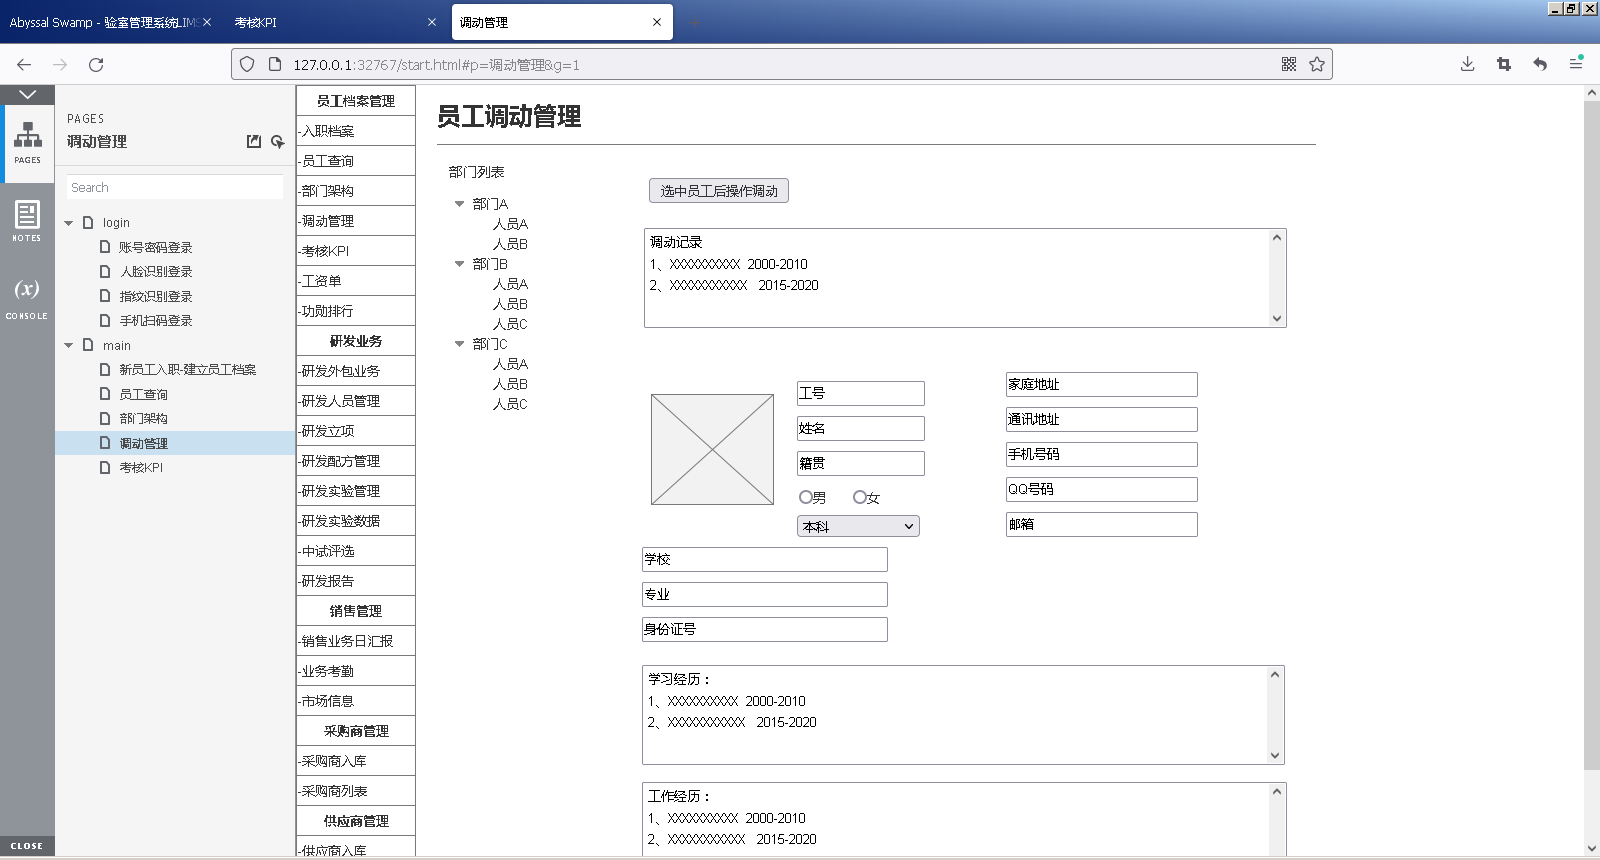Open the 本科 education dropdown

[x=858, y=526]
